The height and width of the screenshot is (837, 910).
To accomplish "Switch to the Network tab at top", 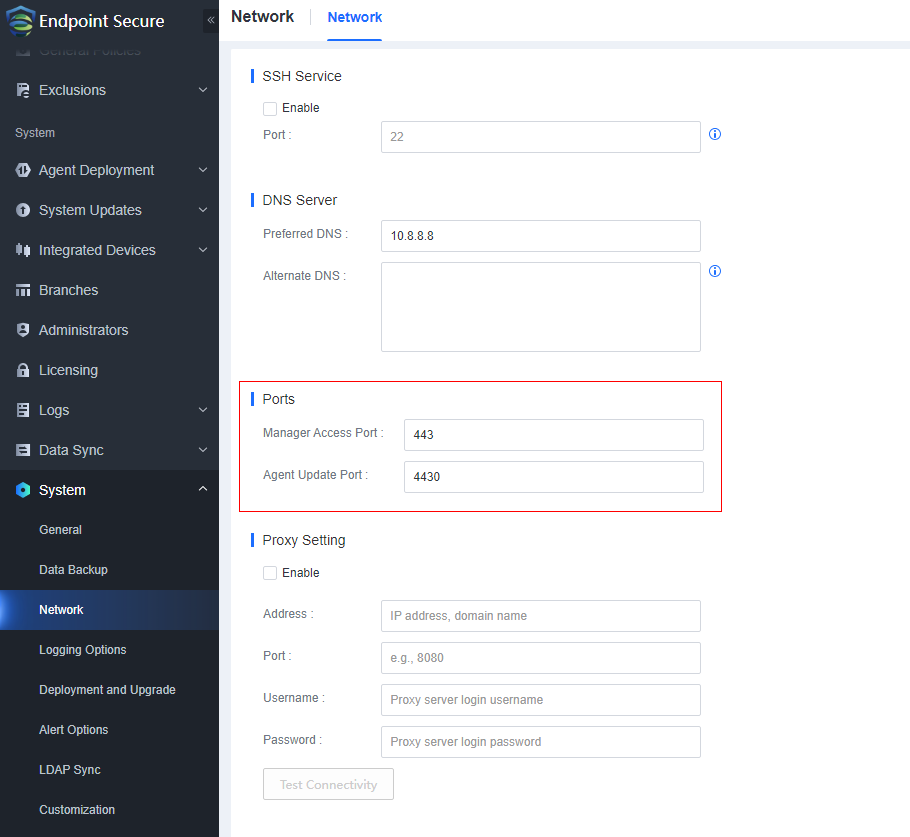I will pyautogui.click(x=355, y=17).
